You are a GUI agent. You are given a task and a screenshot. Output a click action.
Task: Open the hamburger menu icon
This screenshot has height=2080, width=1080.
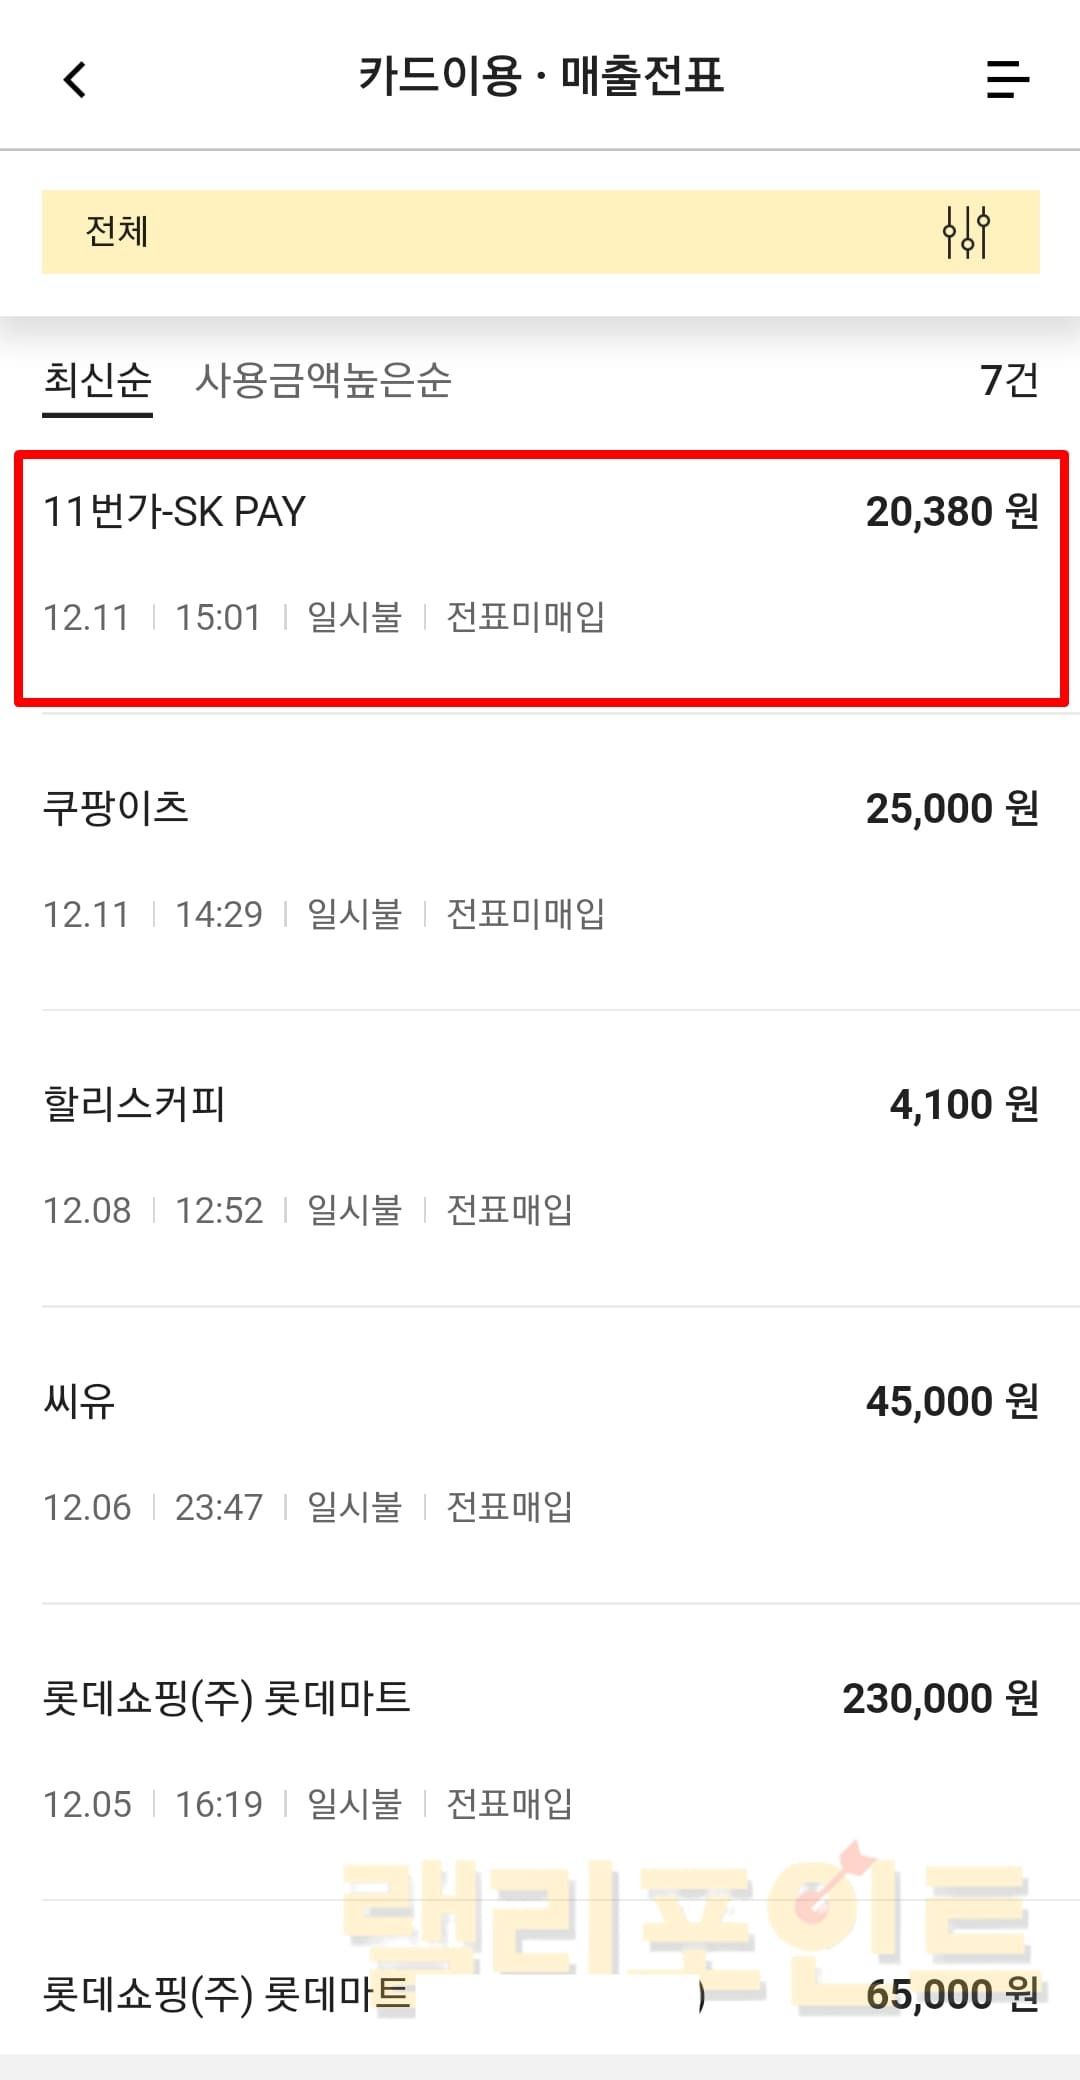coord(1007,79)
